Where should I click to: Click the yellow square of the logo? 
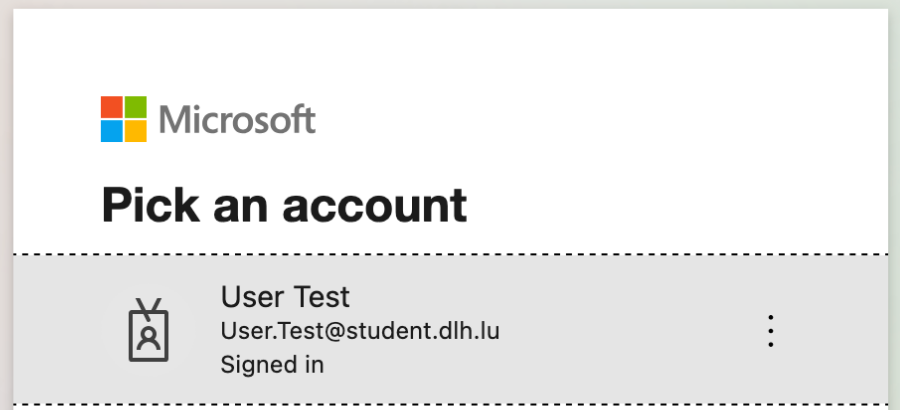pyautogui.click(x=136, y=131)
